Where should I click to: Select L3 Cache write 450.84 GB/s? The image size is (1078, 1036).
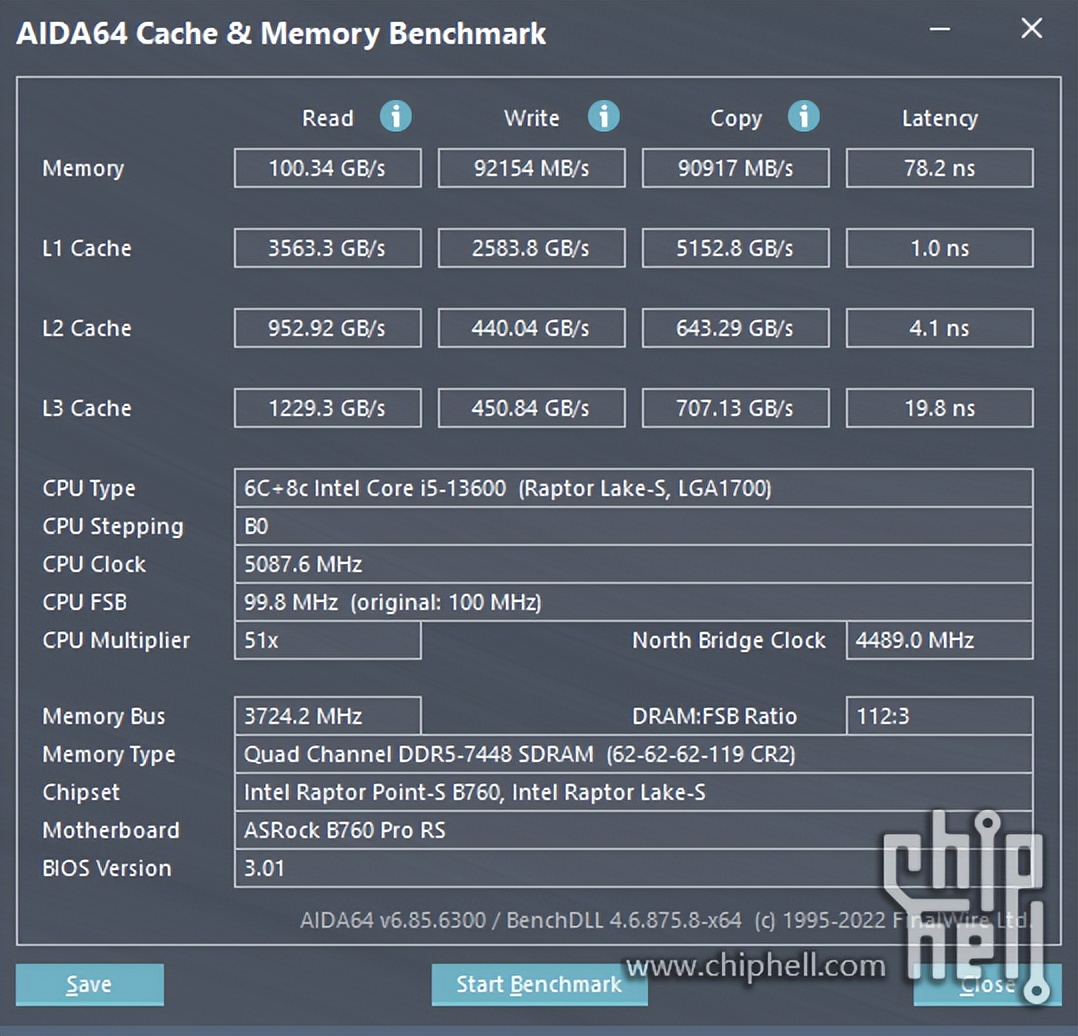531,408
